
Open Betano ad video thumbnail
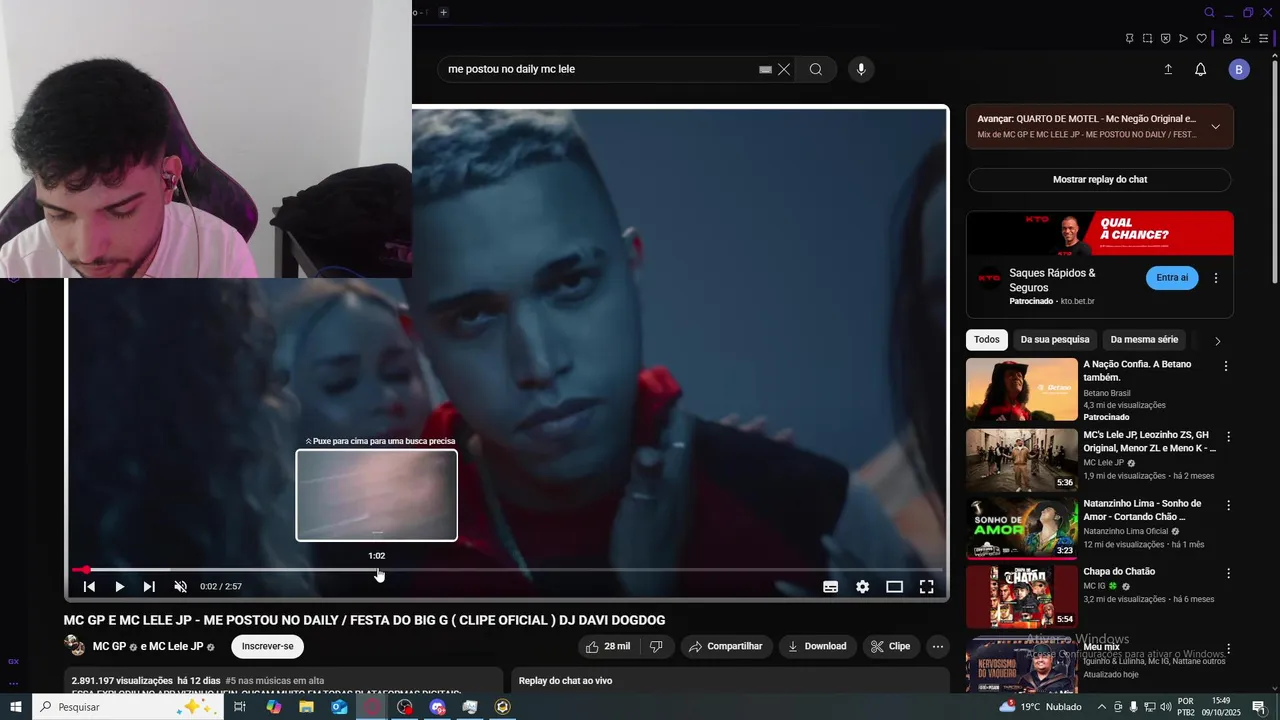1022,390
